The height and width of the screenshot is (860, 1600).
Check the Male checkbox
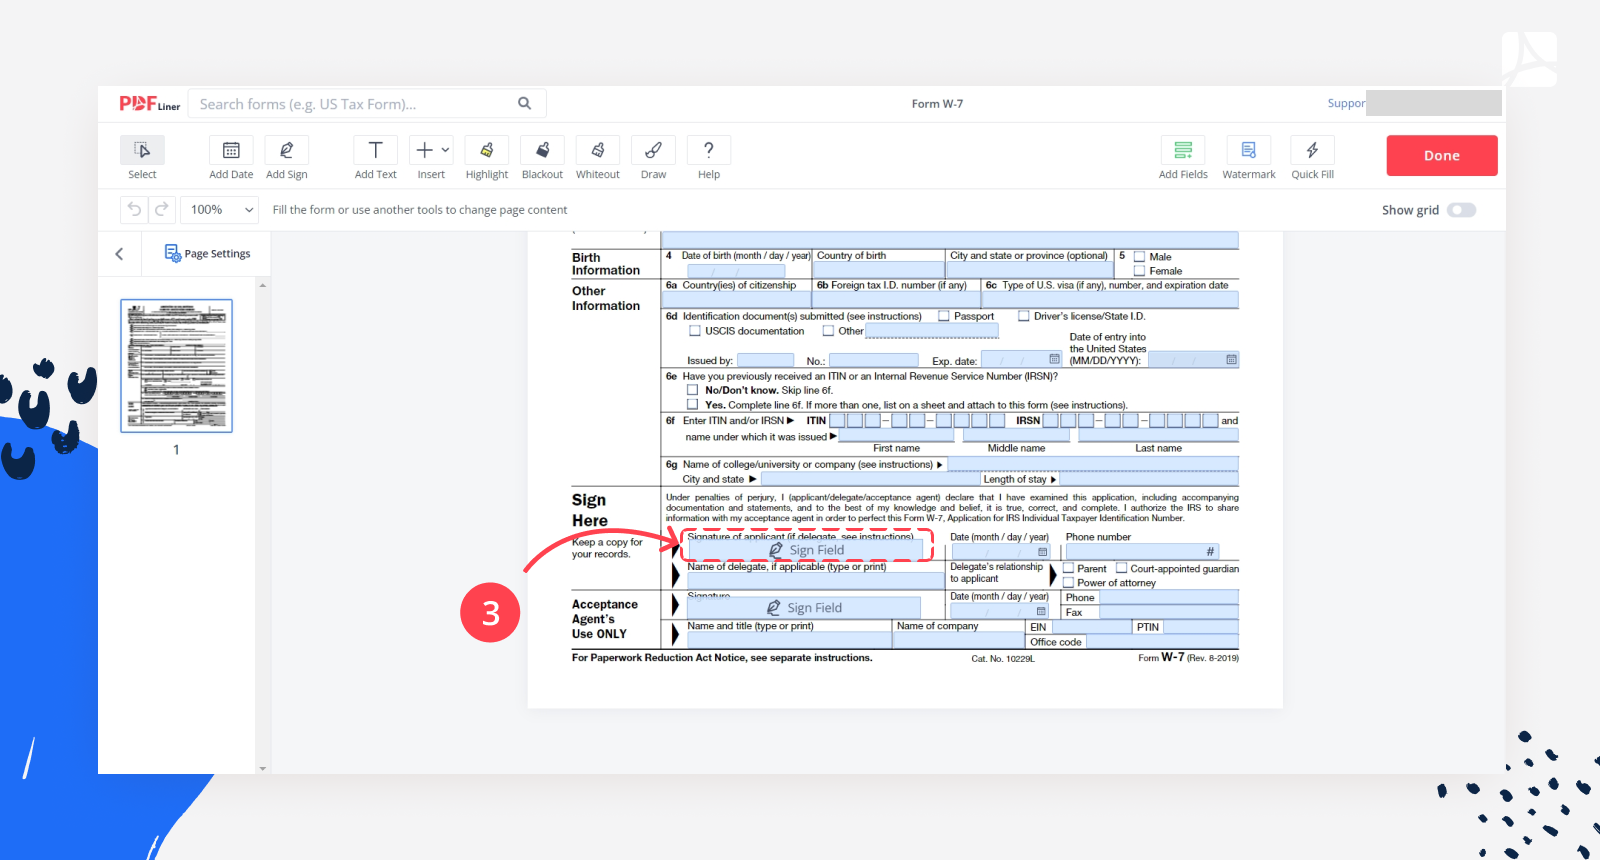coord(1139,257)
